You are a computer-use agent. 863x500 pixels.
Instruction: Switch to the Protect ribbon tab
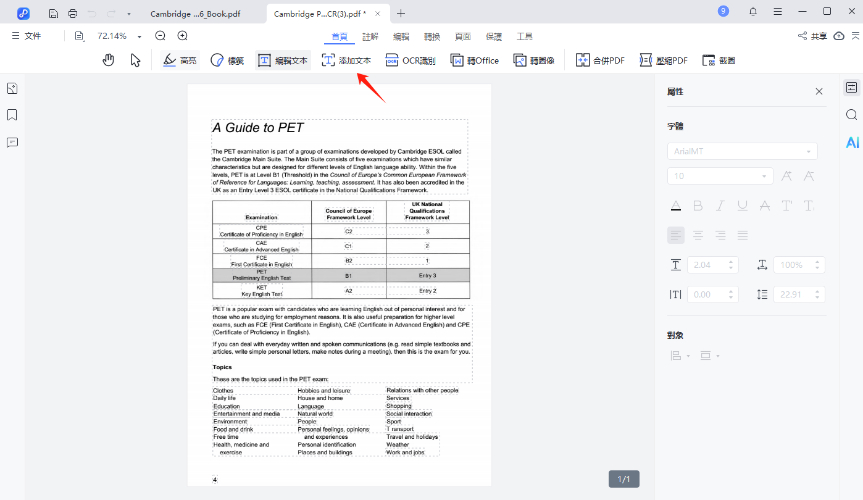click(494, 36)
